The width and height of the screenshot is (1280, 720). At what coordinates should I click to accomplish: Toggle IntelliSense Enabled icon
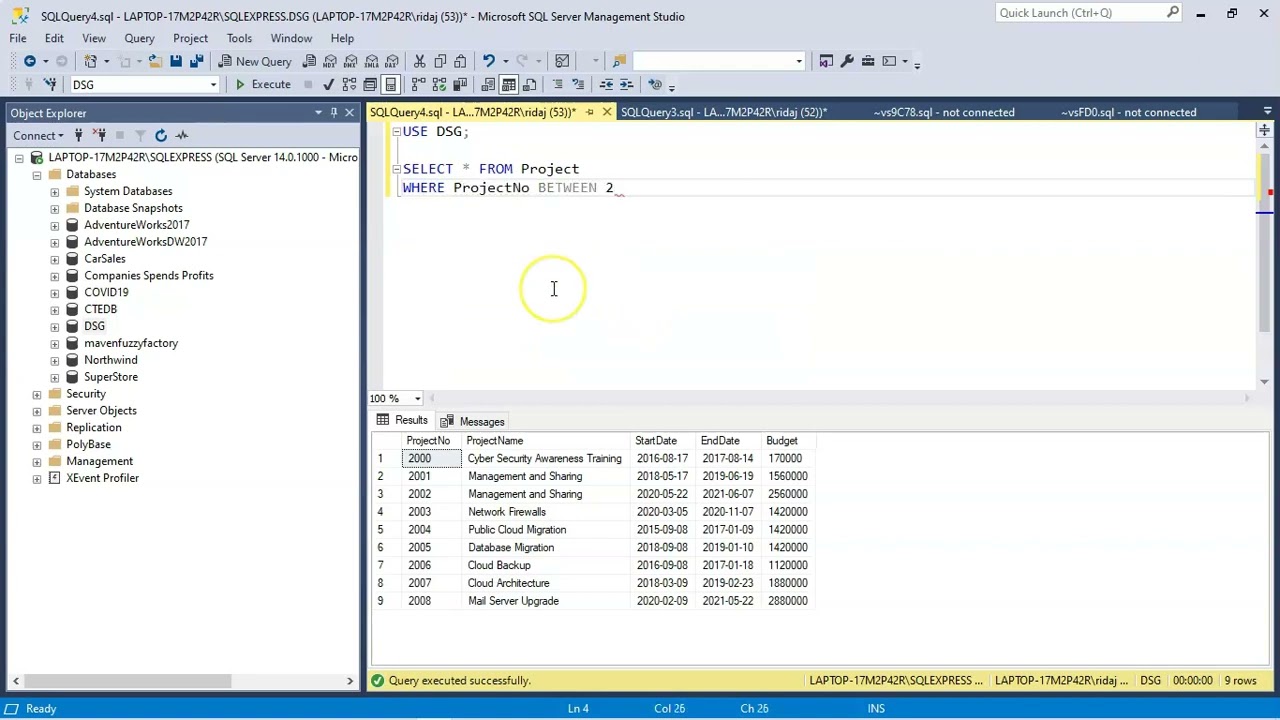coord(391,85)
